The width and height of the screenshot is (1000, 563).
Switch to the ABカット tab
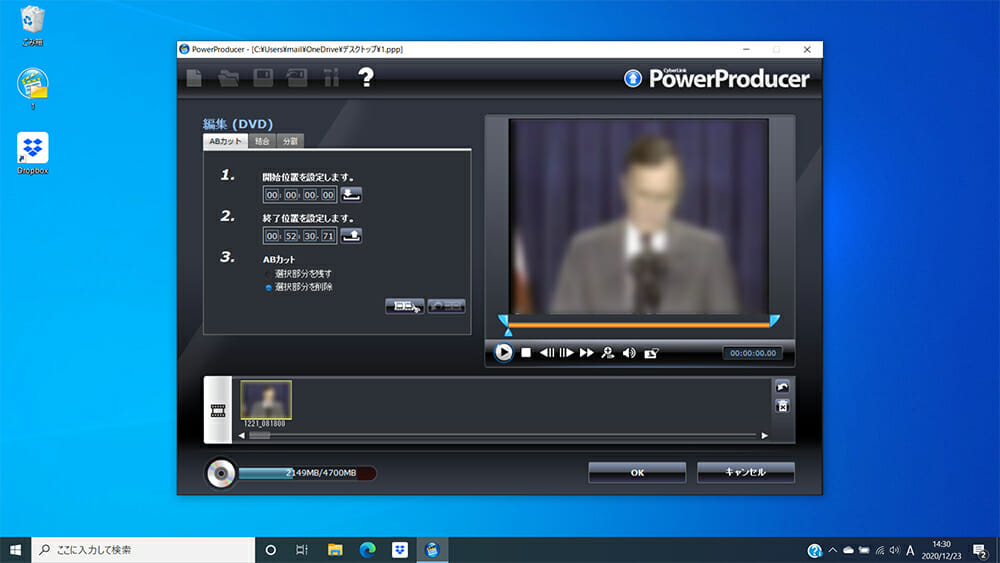point(225,142)
